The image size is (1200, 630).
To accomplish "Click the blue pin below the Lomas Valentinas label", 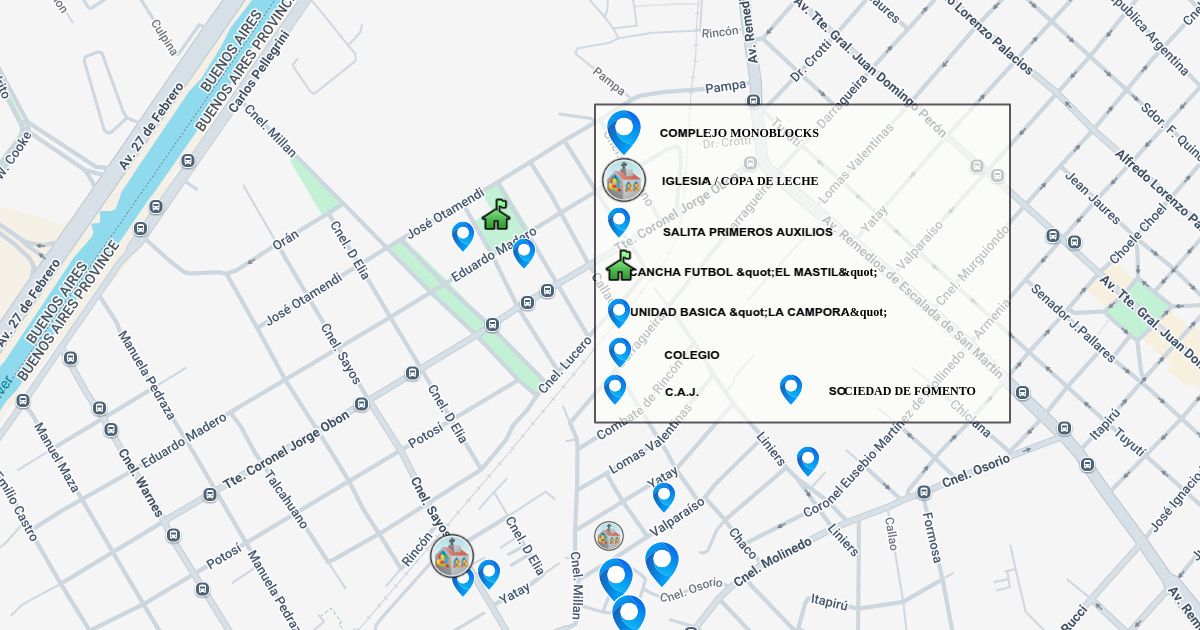I will click(664, 495).
